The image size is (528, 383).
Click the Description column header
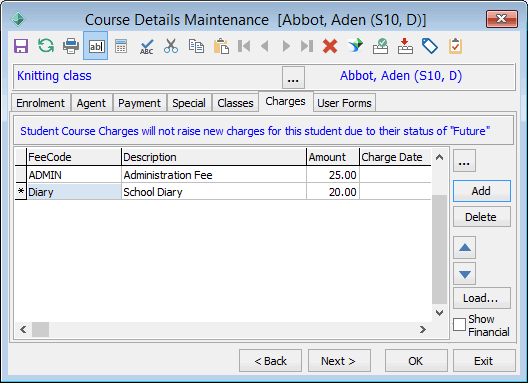pos(214,157)
